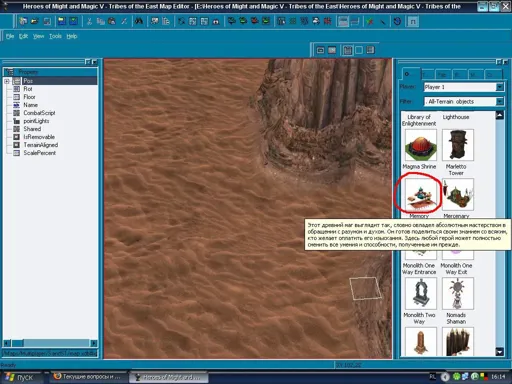Open the Tools menu
Image resolution: width=512 pixels, height=384 pixels.
[55, 36]
